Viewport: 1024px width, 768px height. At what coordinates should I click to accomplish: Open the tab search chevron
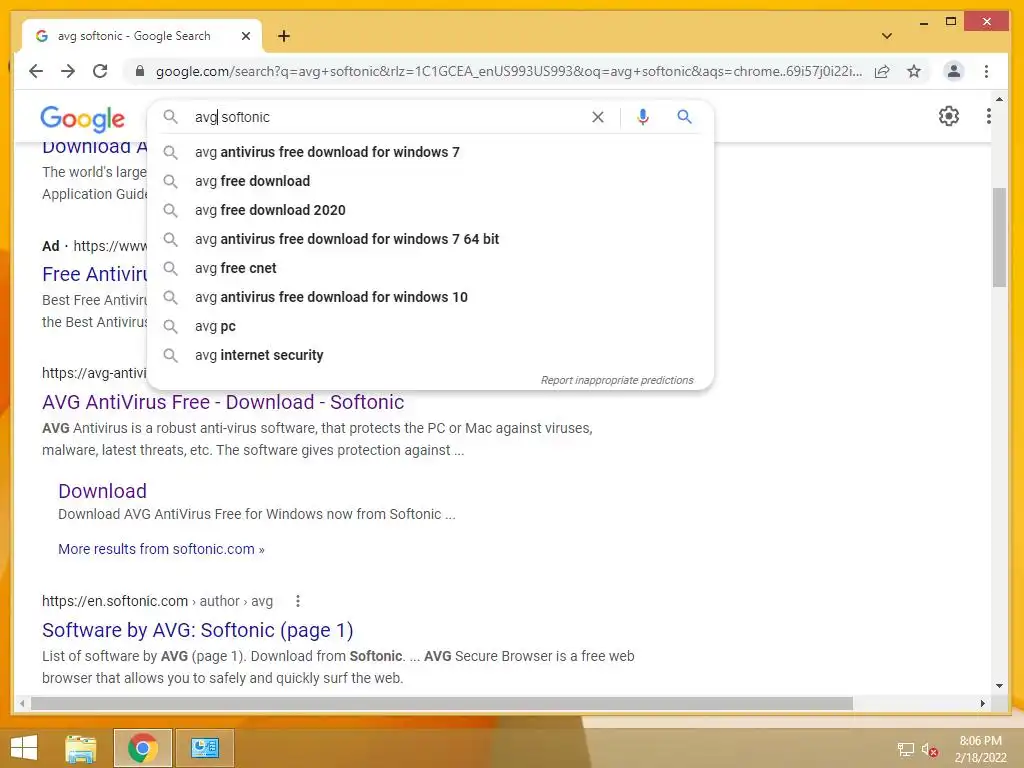886,36
